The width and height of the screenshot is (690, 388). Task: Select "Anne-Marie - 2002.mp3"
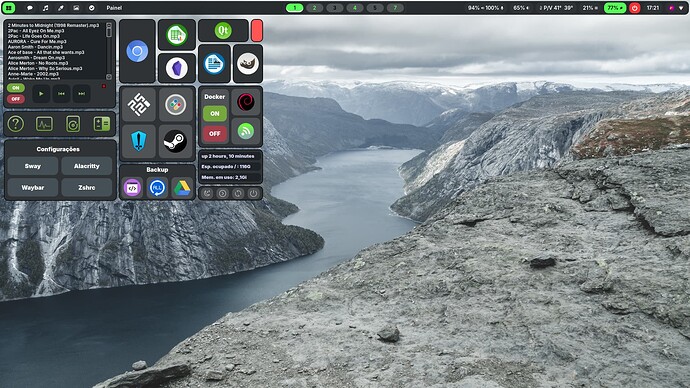[x=33, y=74]
